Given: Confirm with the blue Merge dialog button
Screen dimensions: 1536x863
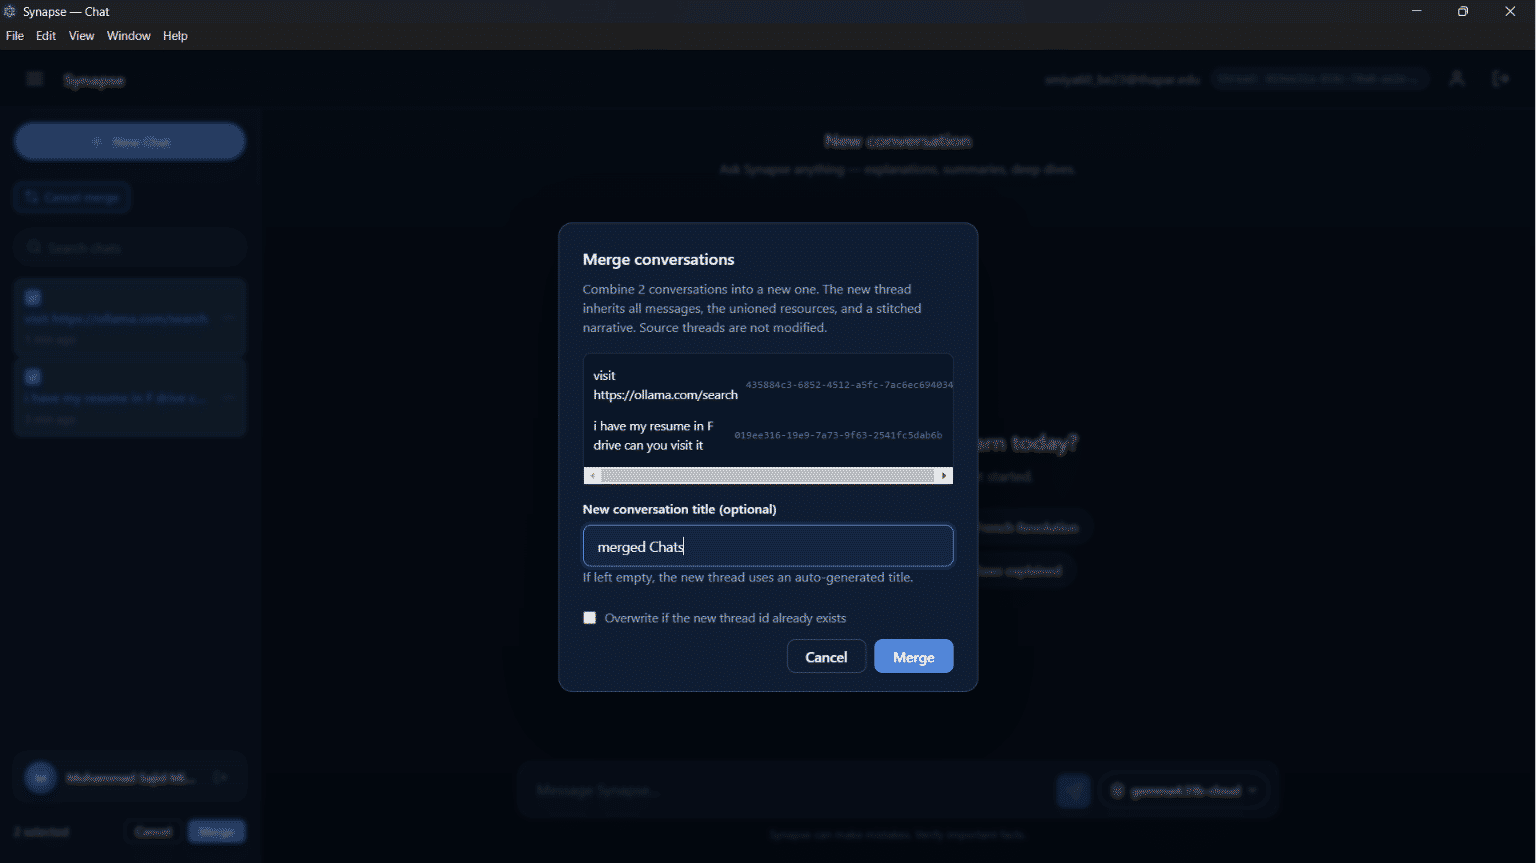Looking at the screenshot, I should pyautogui.click(x=914, y=657).
